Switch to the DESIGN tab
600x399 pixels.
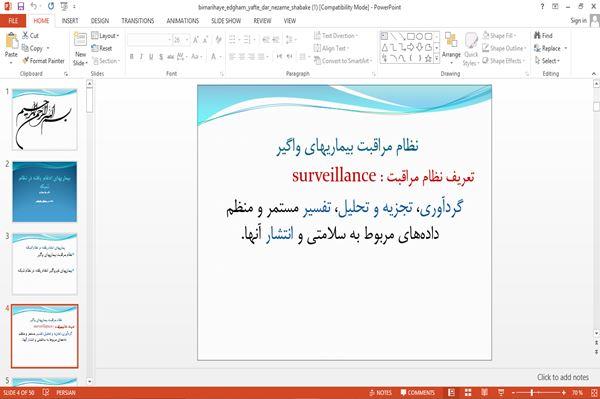point(99,21)
